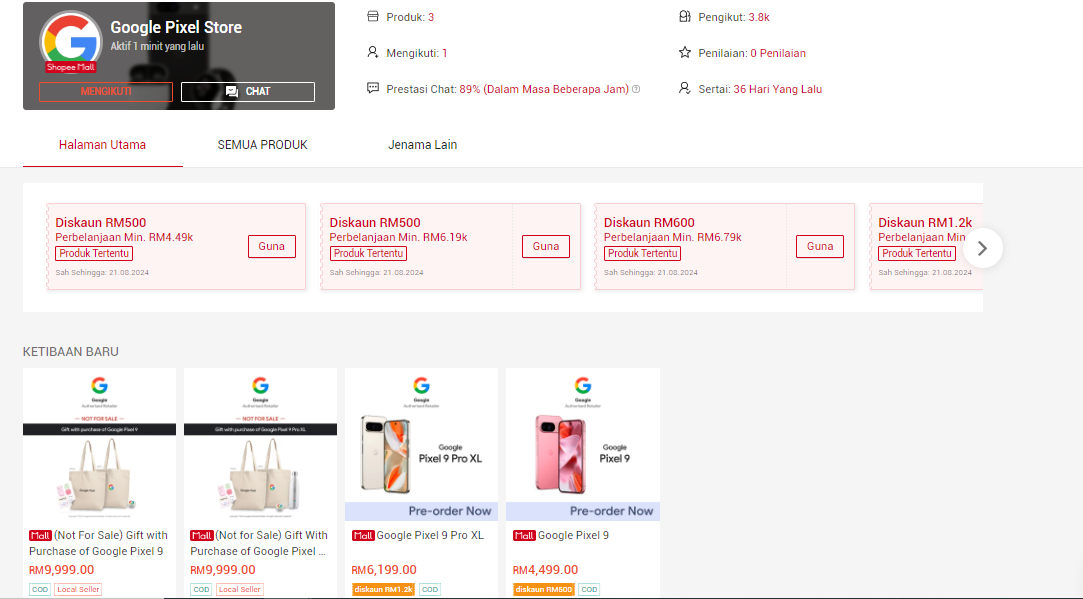Click the first Not For Sale gift product image
The width and height of the screenshot is (1083, 599).
click(99, 445)
